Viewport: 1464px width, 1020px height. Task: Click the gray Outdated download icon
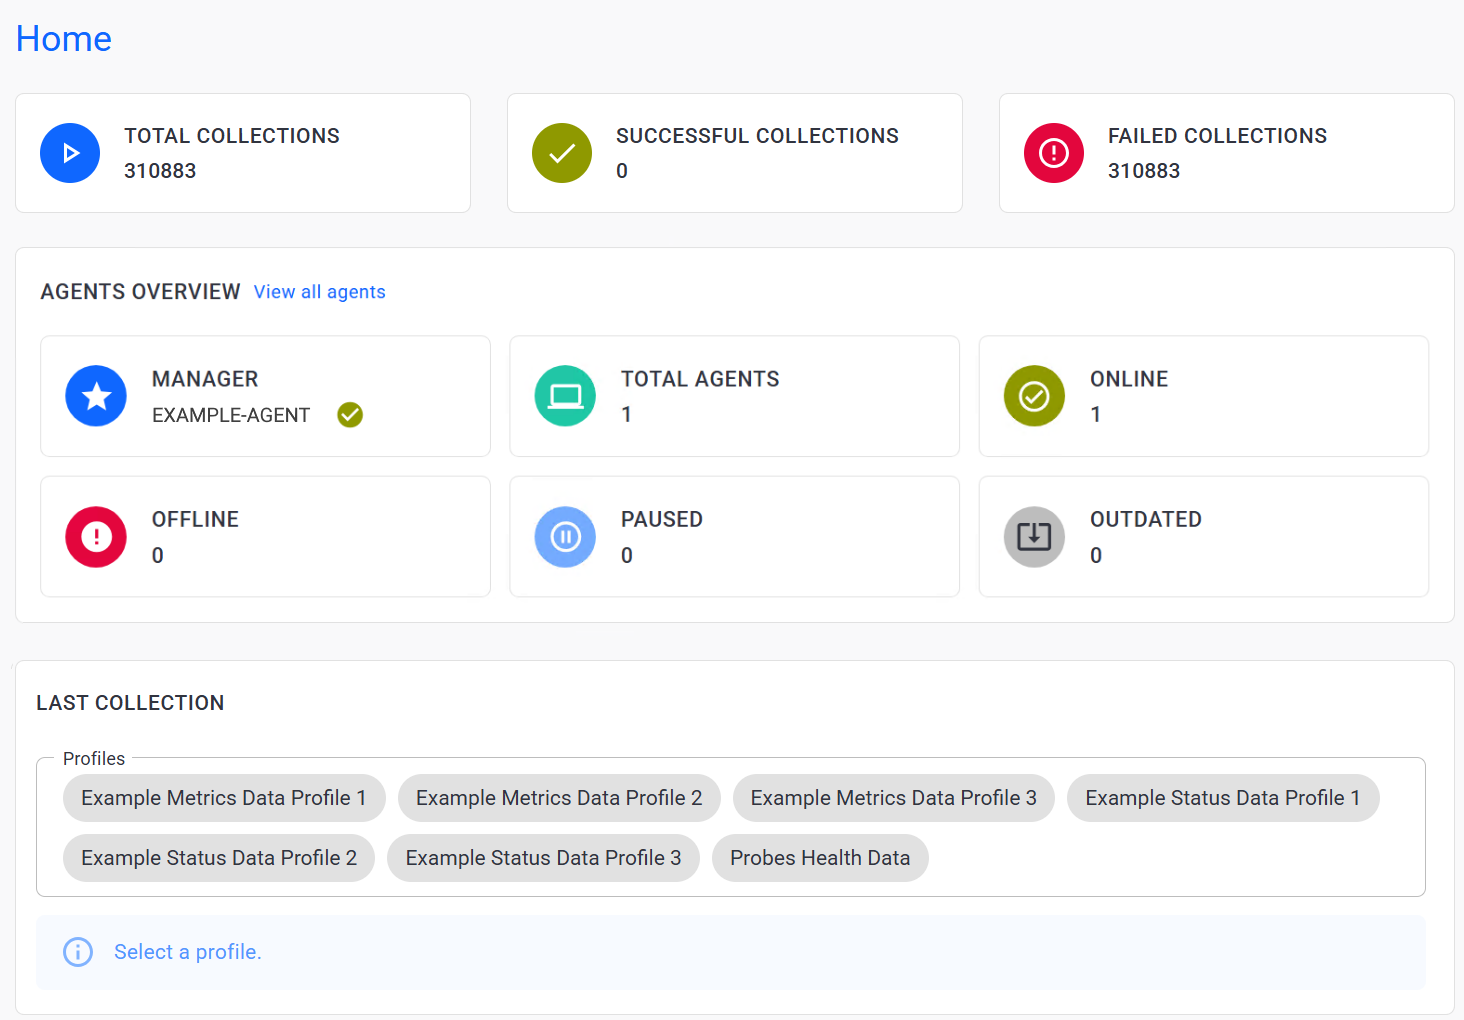pyautogui.click(x=1034, y=537)
